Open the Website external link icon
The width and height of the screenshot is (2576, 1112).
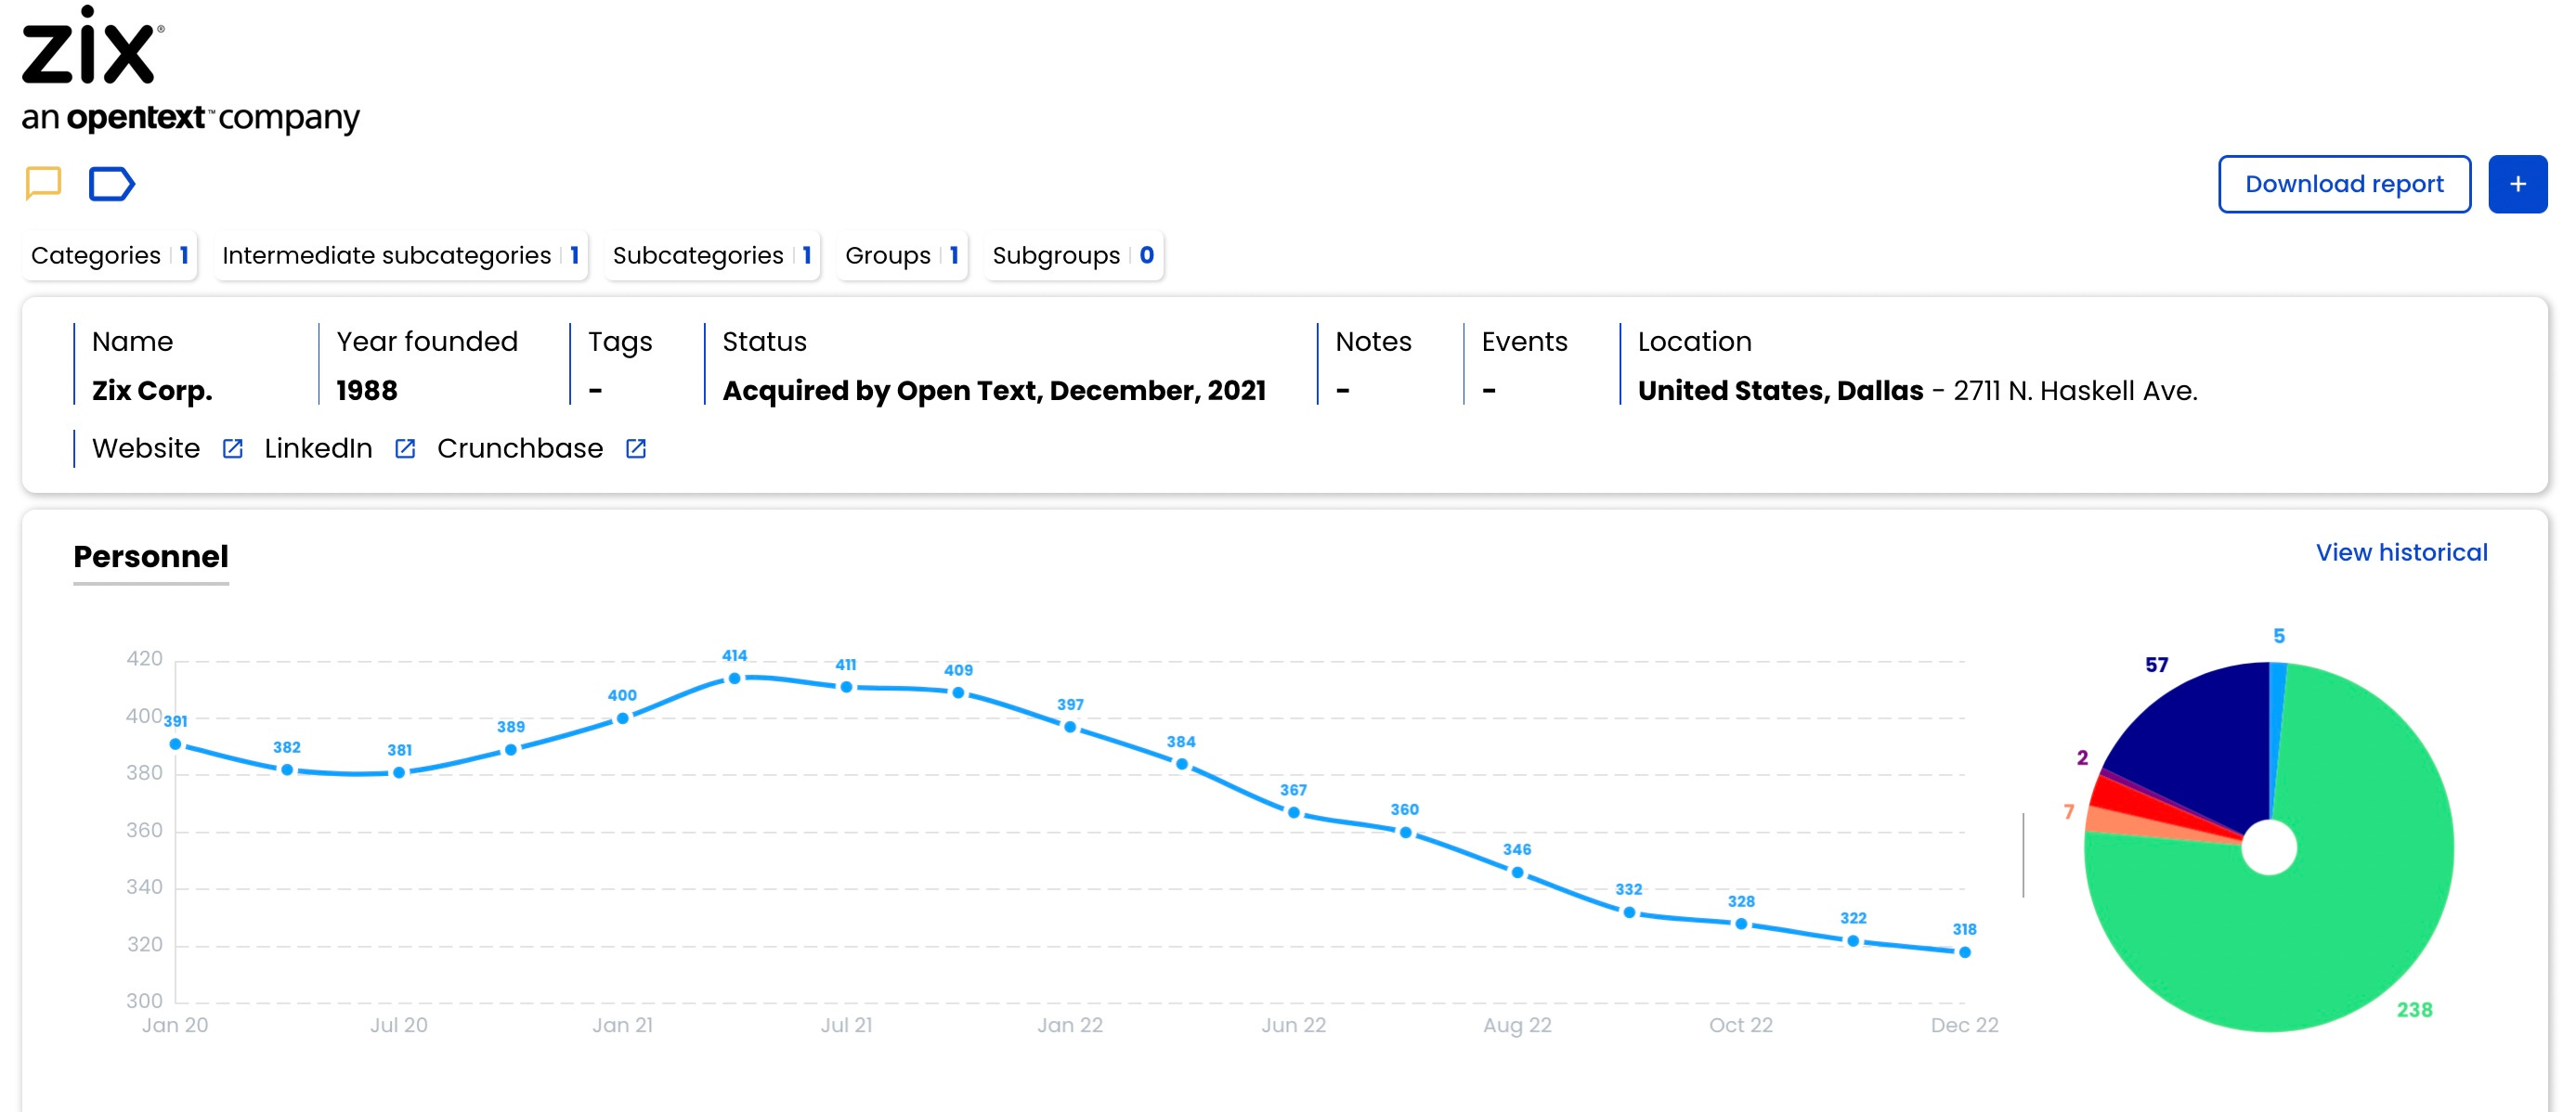click(x=232, y=449)
